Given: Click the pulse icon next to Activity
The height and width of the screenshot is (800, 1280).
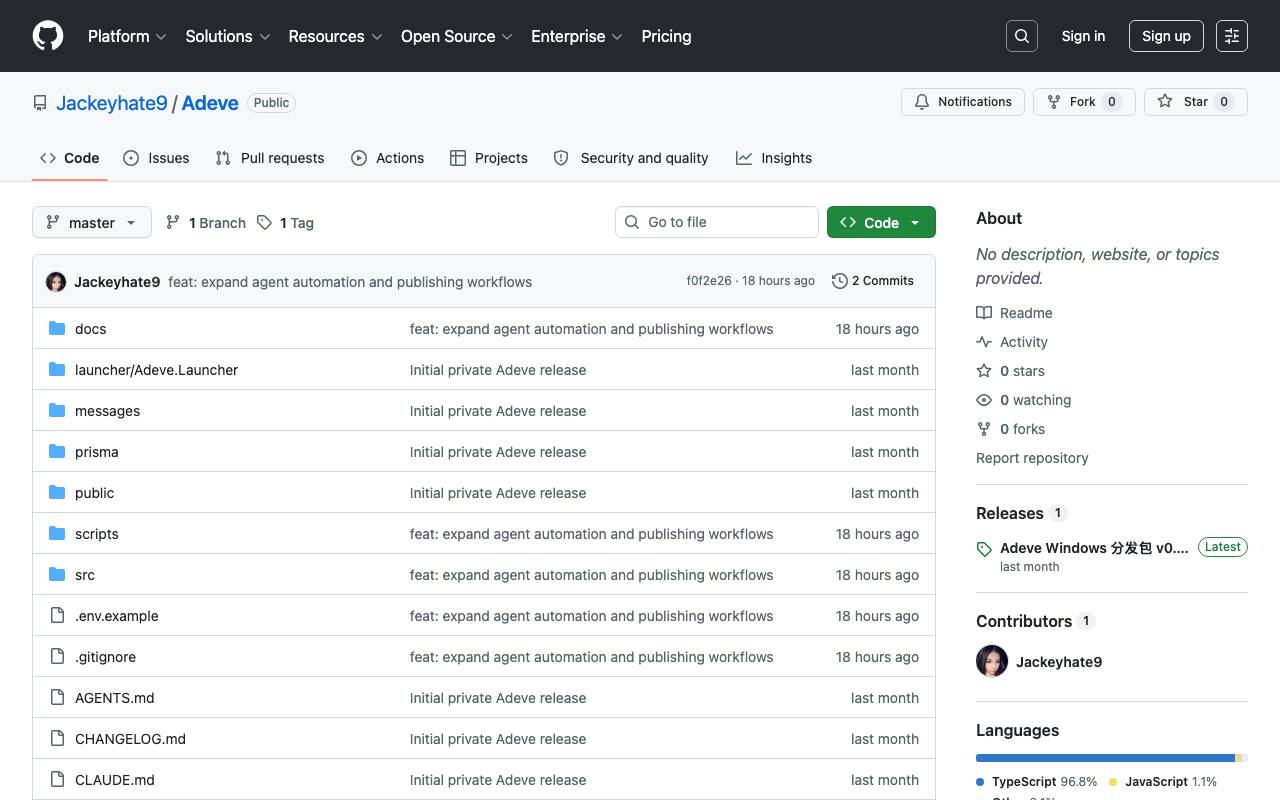Looking at the screenshot, I should click(x=984, y=342).
